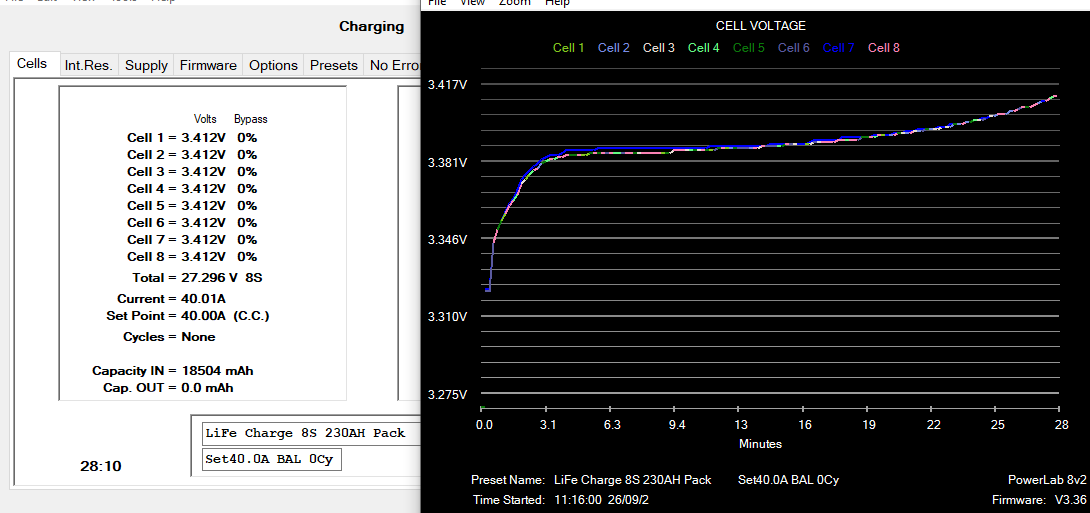Image resolution: width=1090 pixels, height=513 pixels.
Task: Click Cell 2 legend label in graph
Action: click(x=614, y=47)
